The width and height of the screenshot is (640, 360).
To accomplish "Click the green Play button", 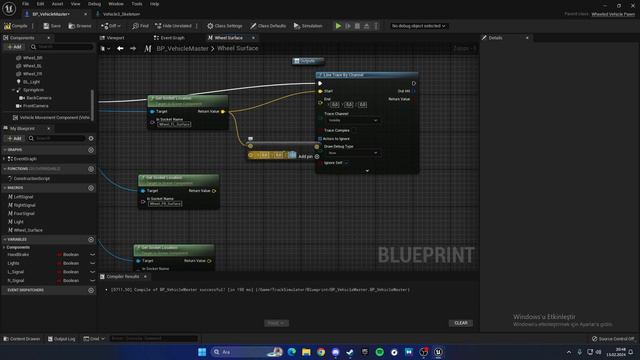I will coord(338,26).
